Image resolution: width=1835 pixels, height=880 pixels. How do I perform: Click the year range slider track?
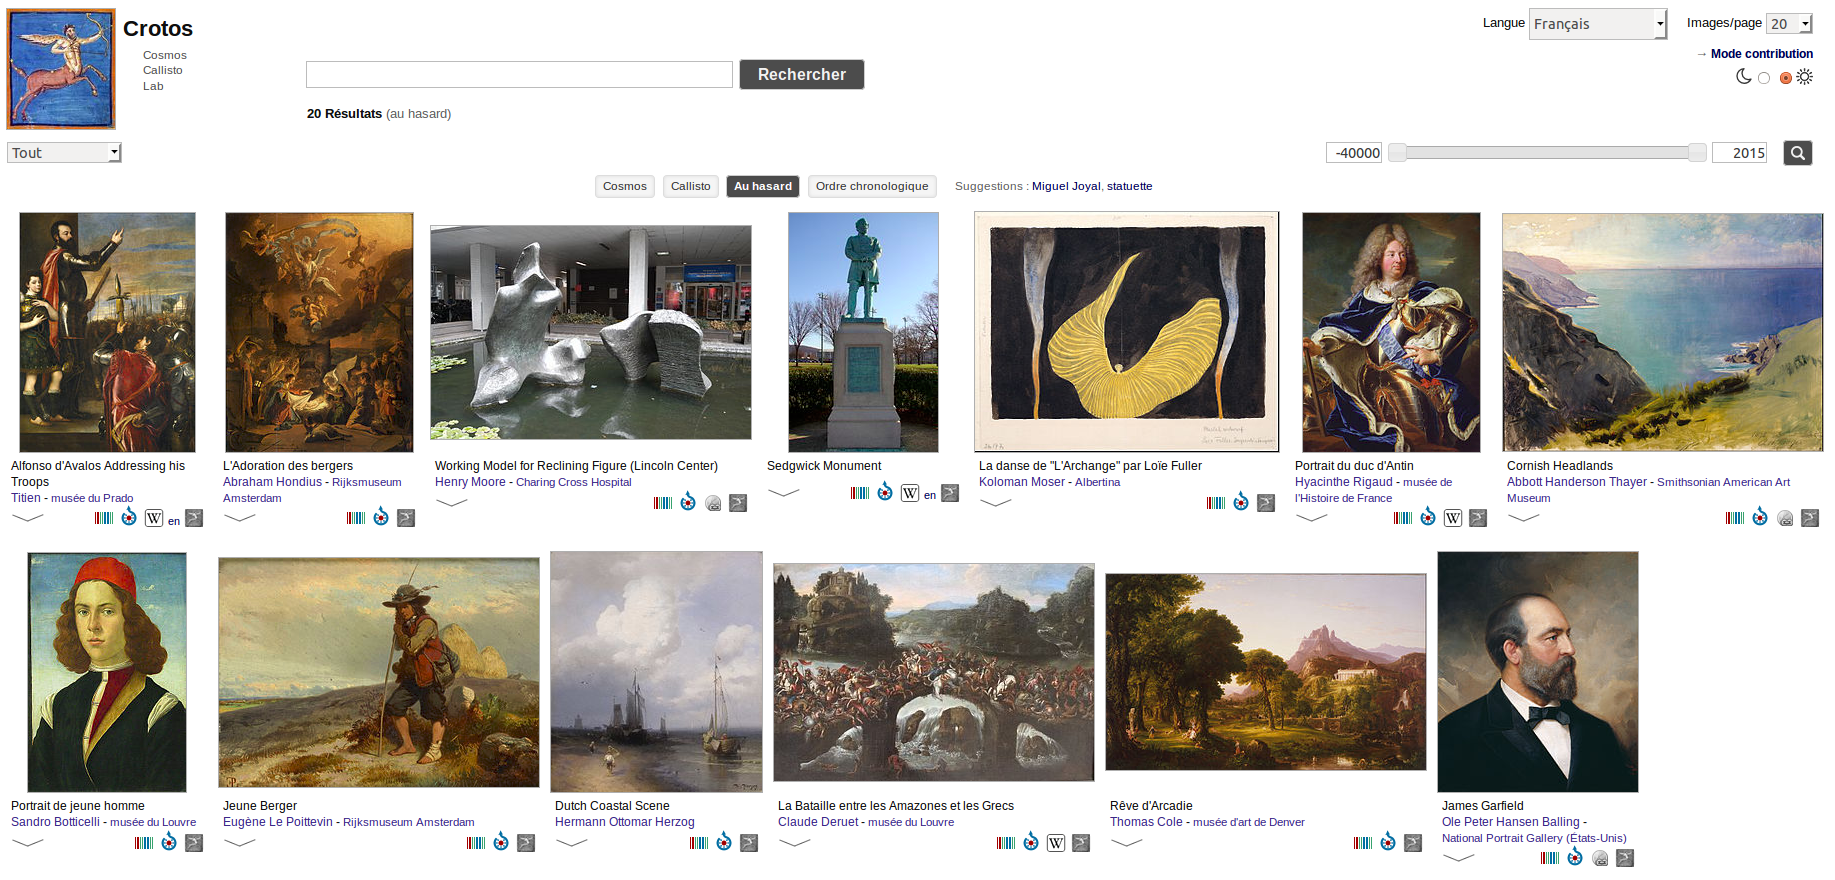coord(1548,152)
